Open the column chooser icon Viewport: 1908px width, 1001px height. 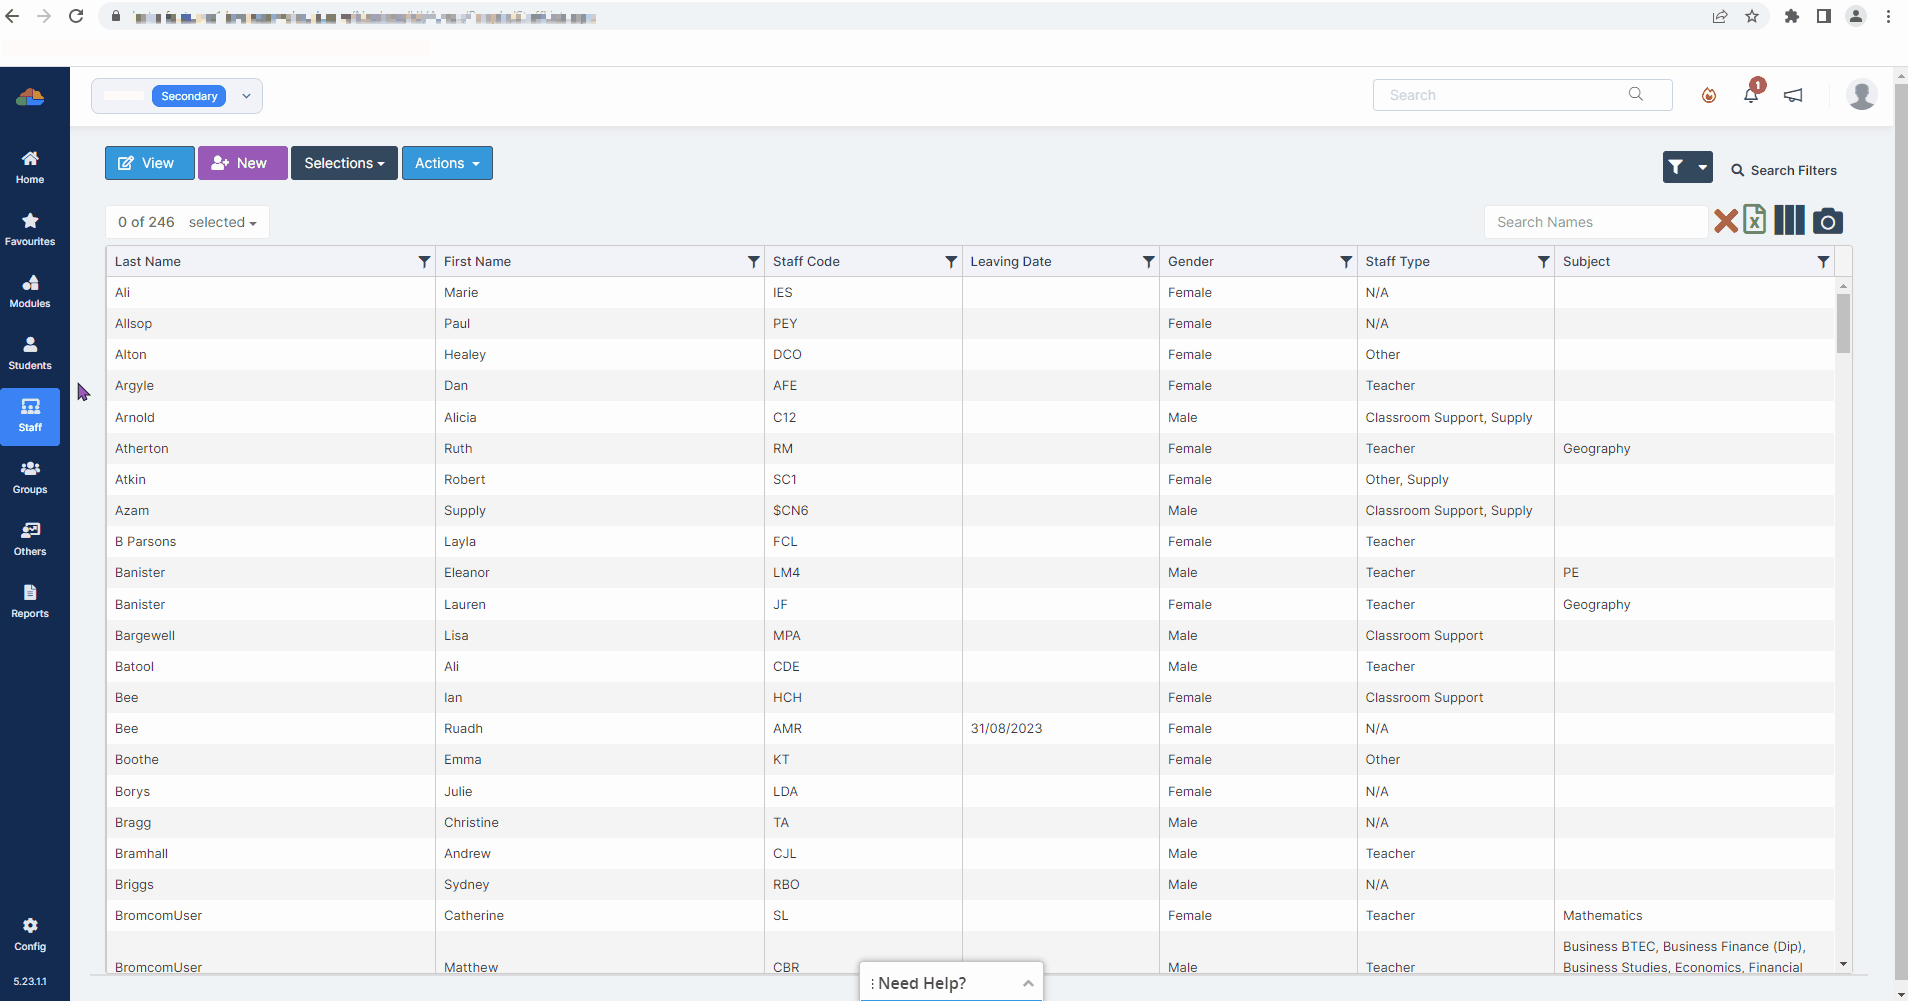[1789, 221]
